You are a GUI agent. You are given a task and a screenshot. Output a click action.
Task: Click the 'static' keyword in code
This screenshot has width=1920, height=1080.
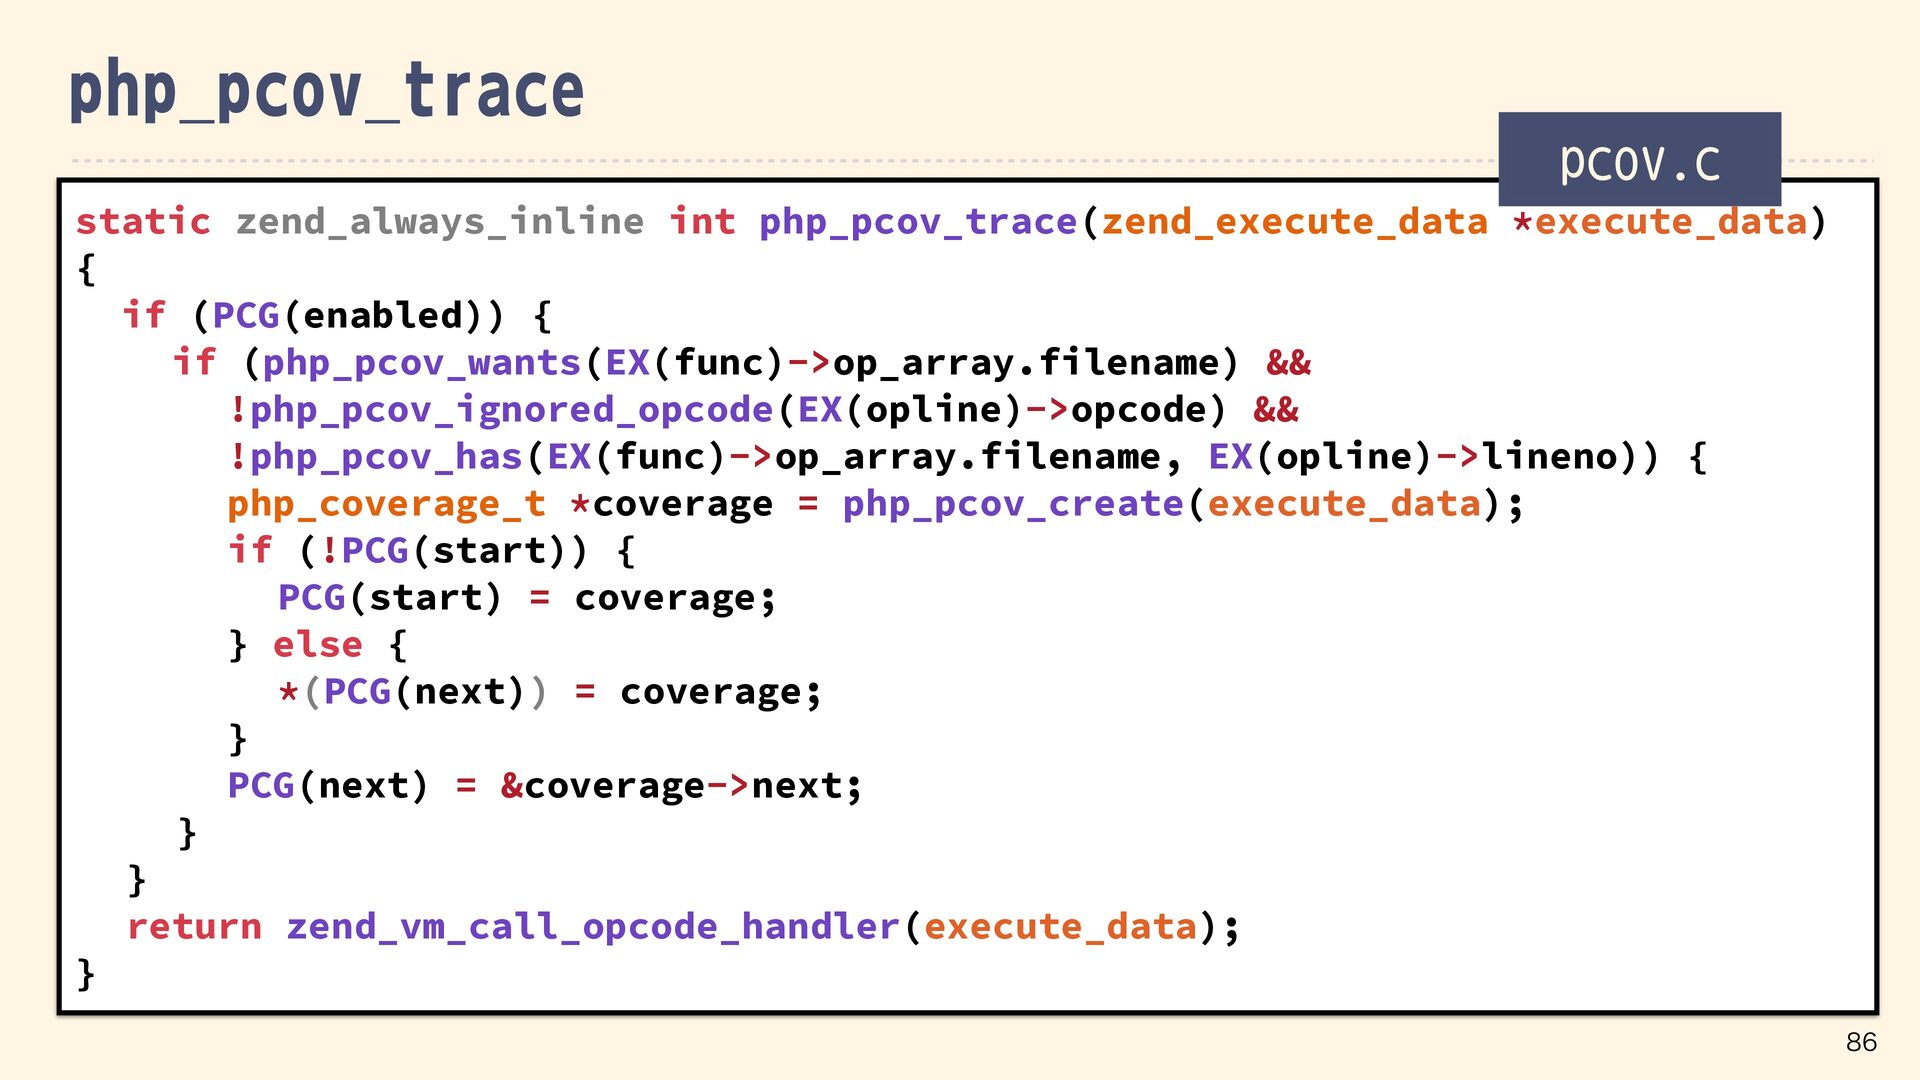coord(143,221)
